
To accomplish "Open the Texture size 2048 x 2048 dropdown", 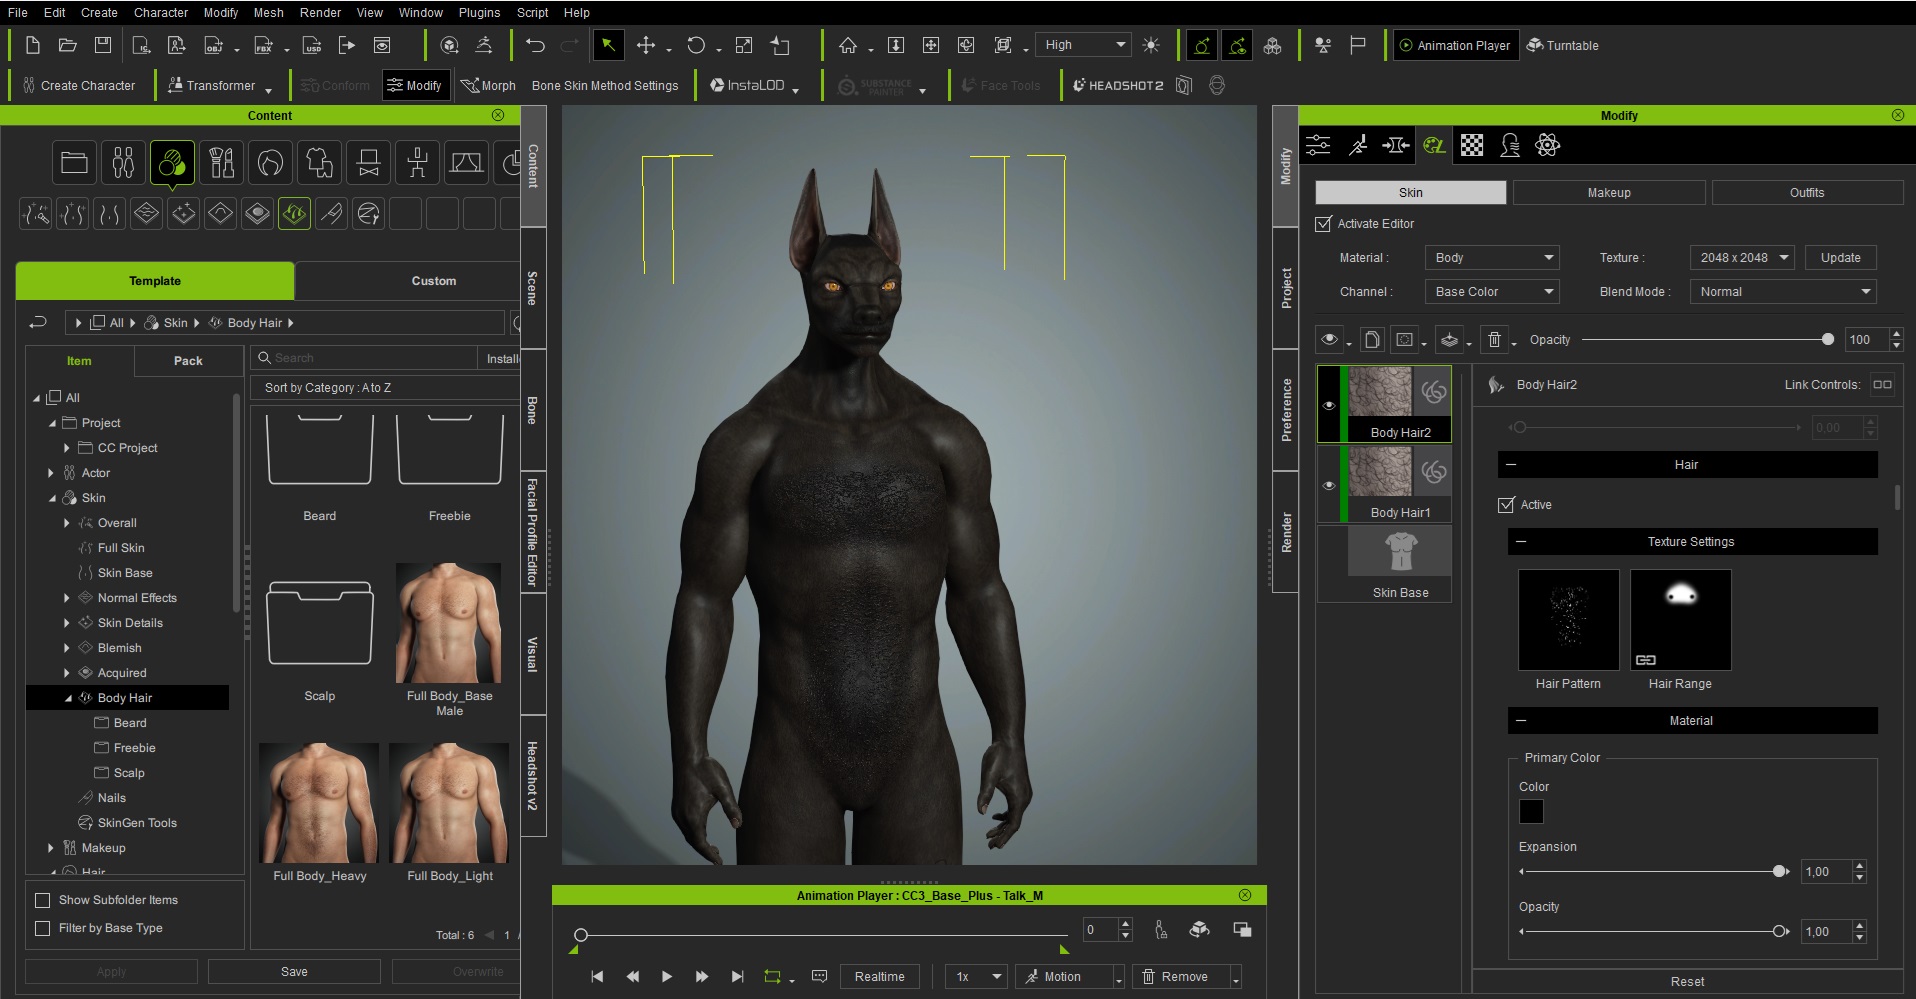I will click(x=1741, y=258).
